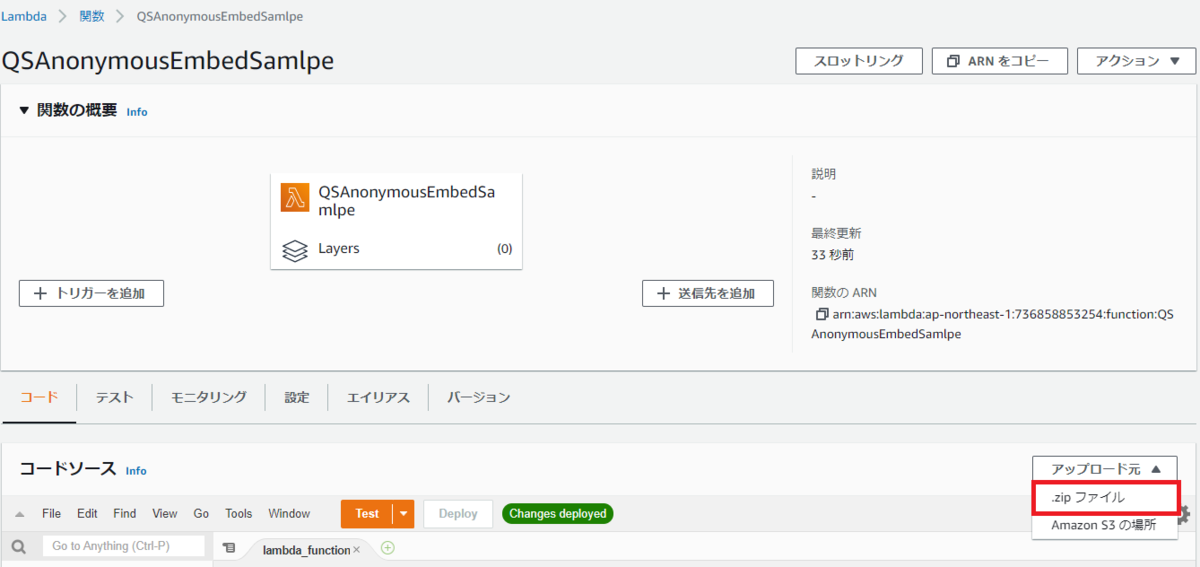Image resolution: width=1200 pixels, height=567 pixels.
Task: Click the QSAnonymousEmbedSamlpe breadcrumb text
Action: pos(220,16)
